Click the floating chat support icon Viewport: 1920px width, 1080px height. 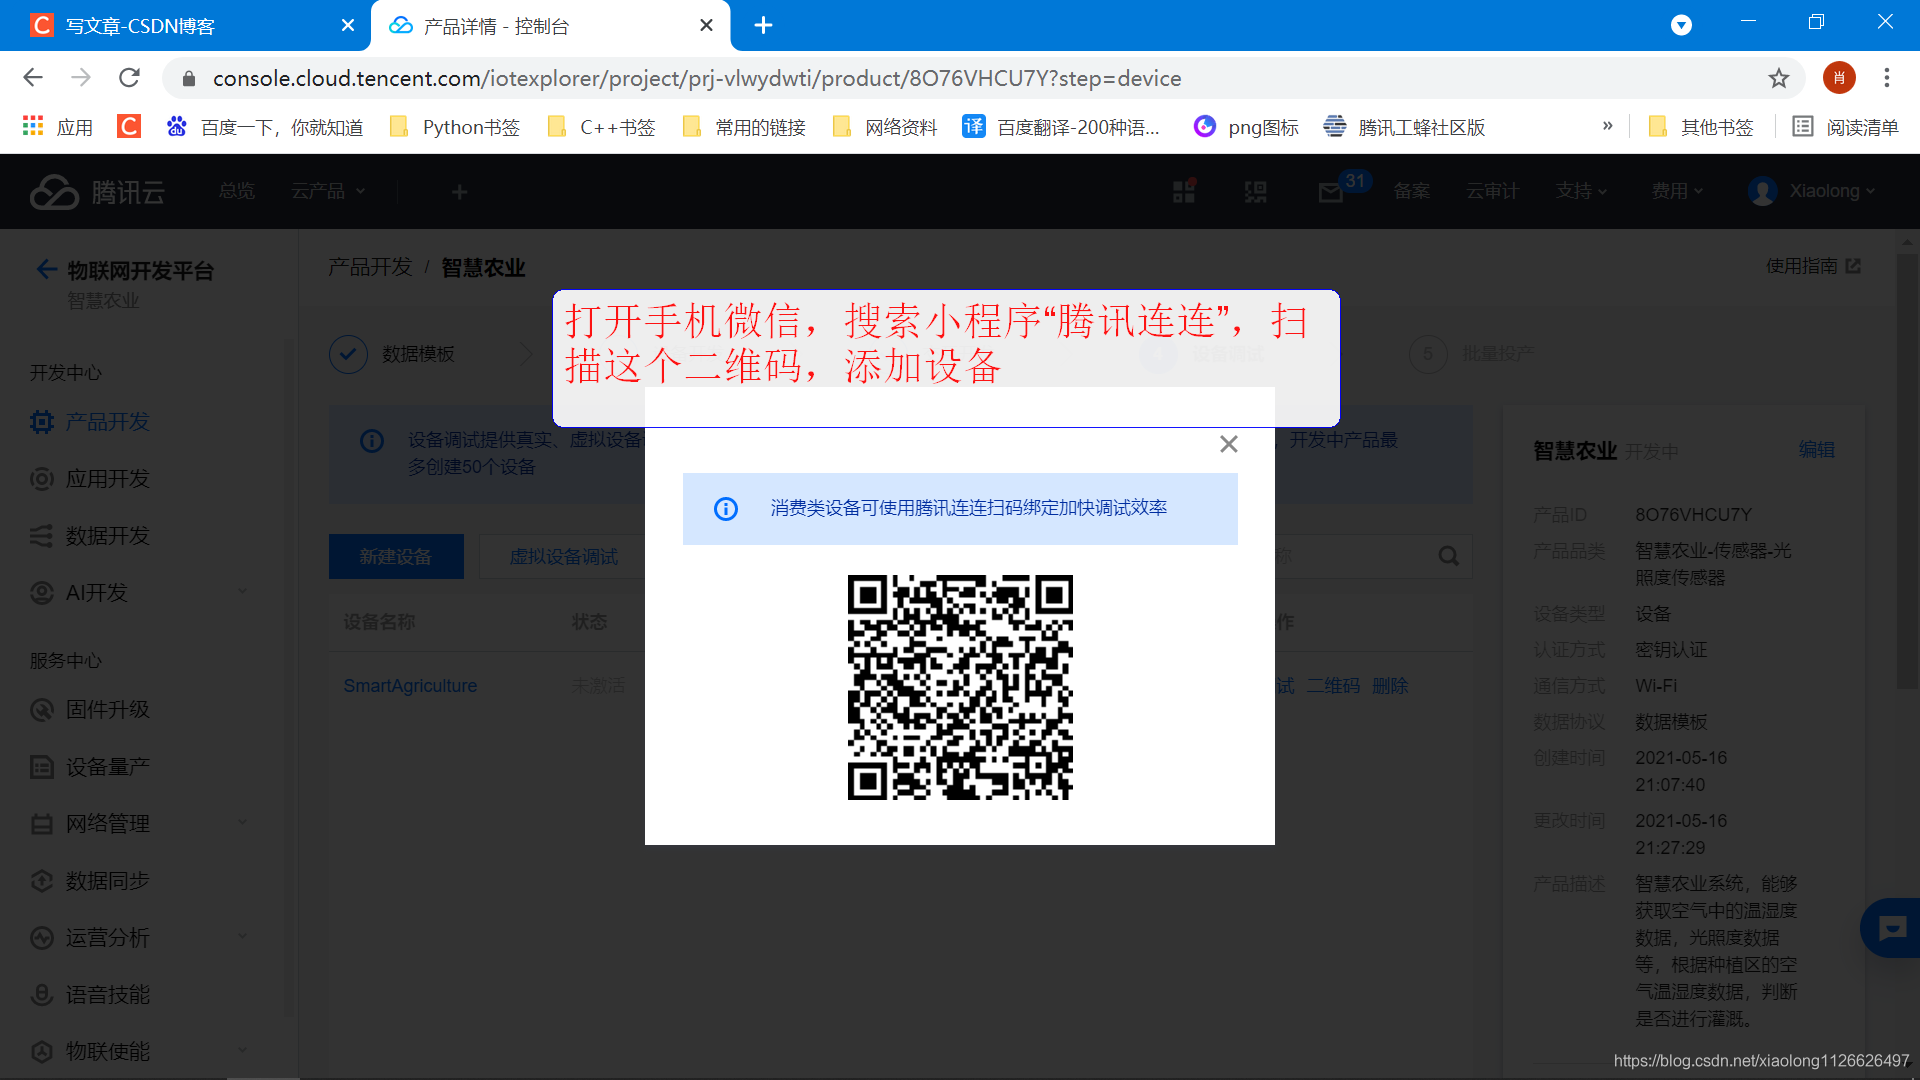point(1891,929)
